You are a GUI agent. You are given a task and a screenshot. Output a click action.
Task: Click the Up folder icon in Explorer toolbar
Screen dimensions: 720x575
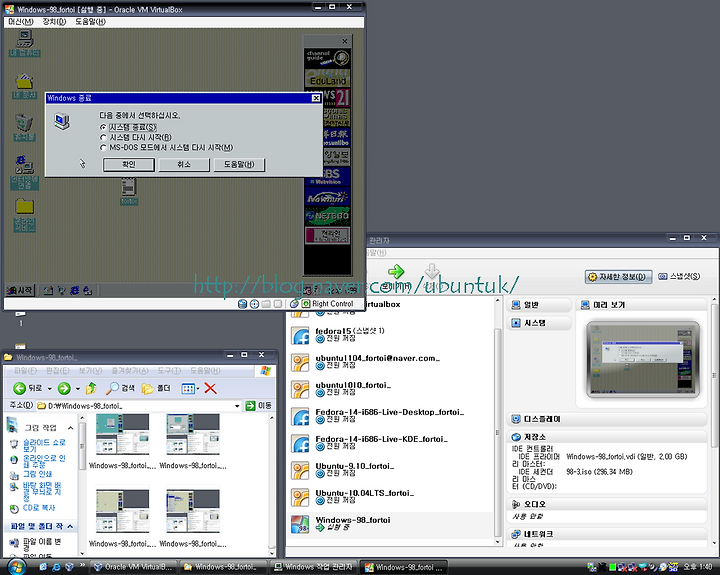tap(91, 389)
